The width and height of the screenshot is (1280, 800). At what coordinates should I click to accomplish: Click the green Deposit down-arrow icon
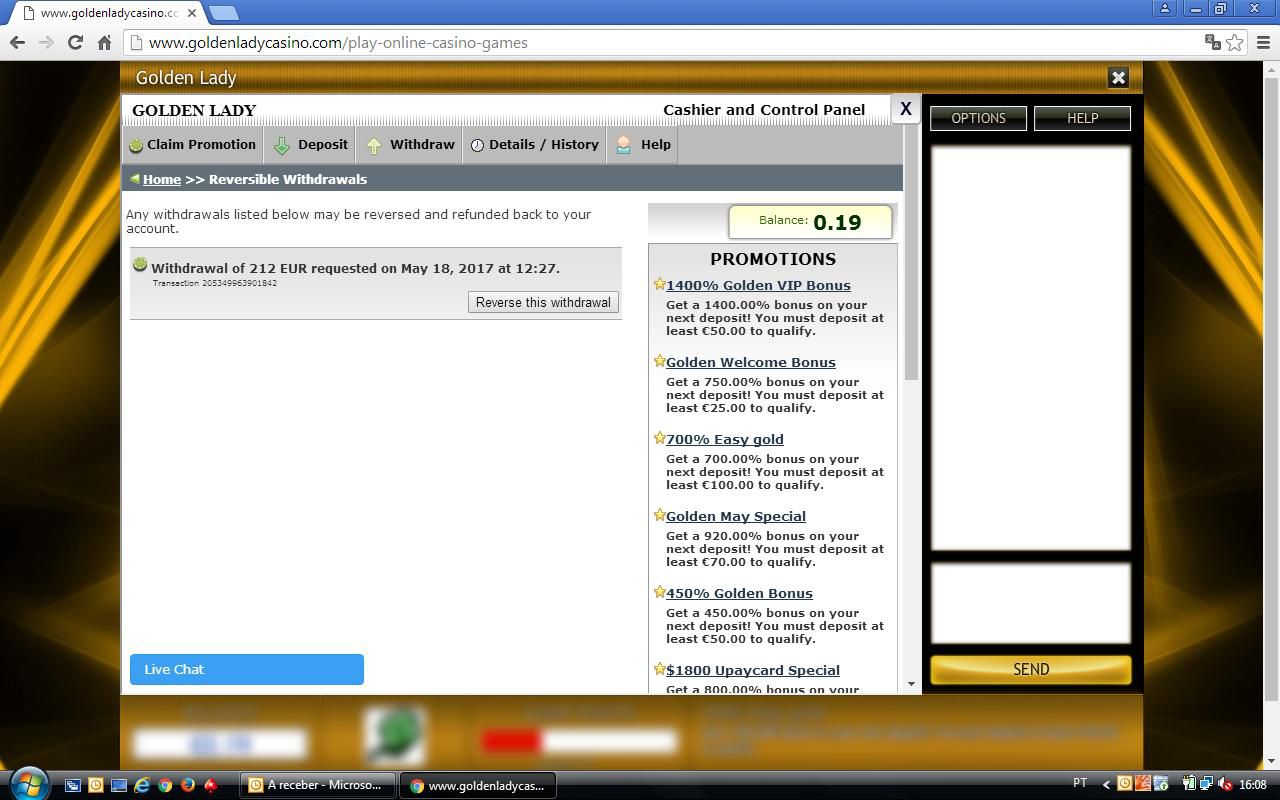[282, 146]
